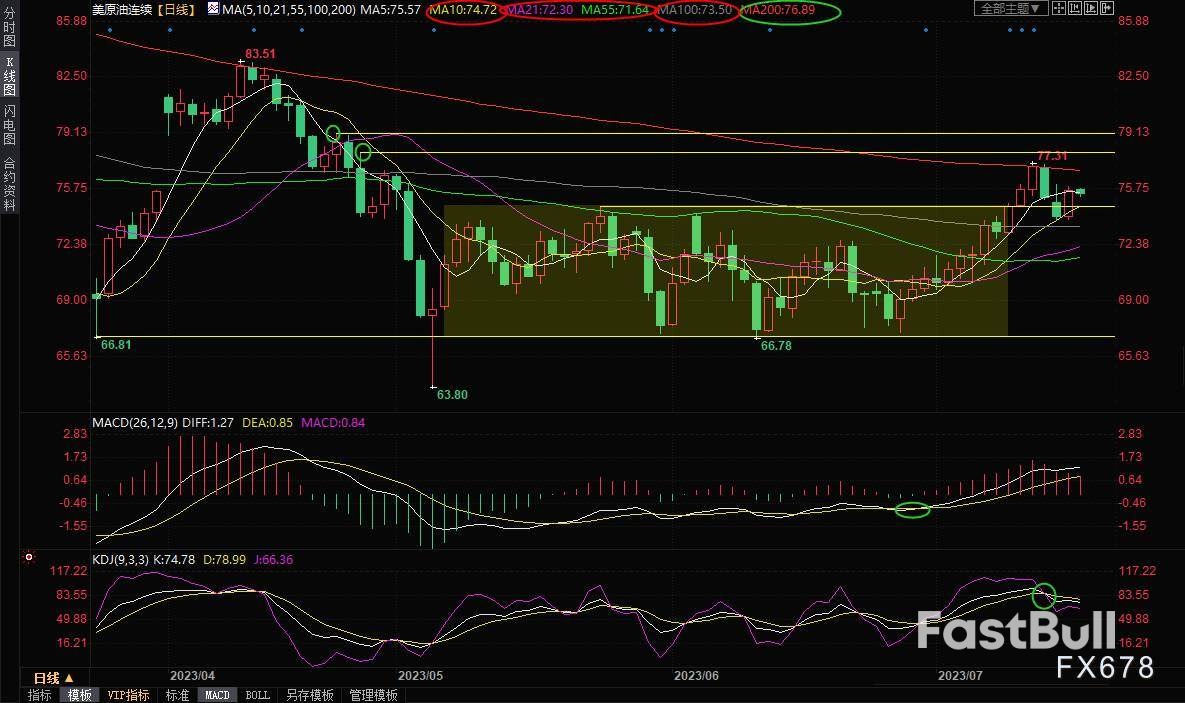
Task: Toggle the MACD indicator template
Action: click(216, 695)
